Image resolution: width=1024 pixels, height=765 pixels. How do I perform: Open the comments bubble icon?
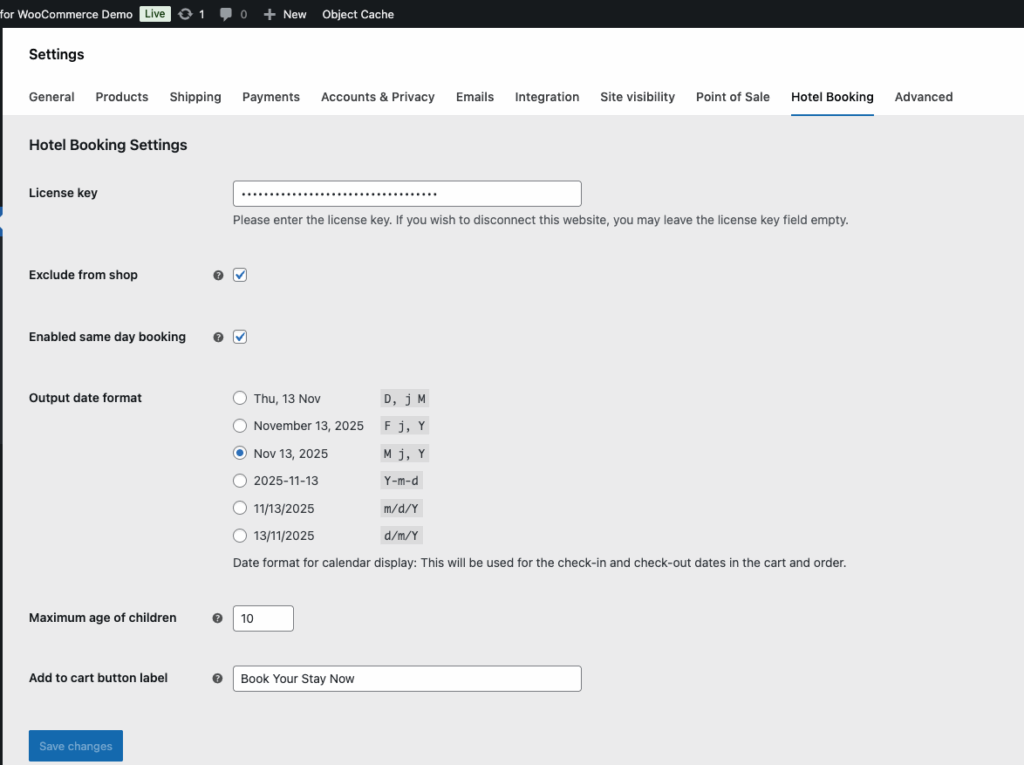[226, 14]
